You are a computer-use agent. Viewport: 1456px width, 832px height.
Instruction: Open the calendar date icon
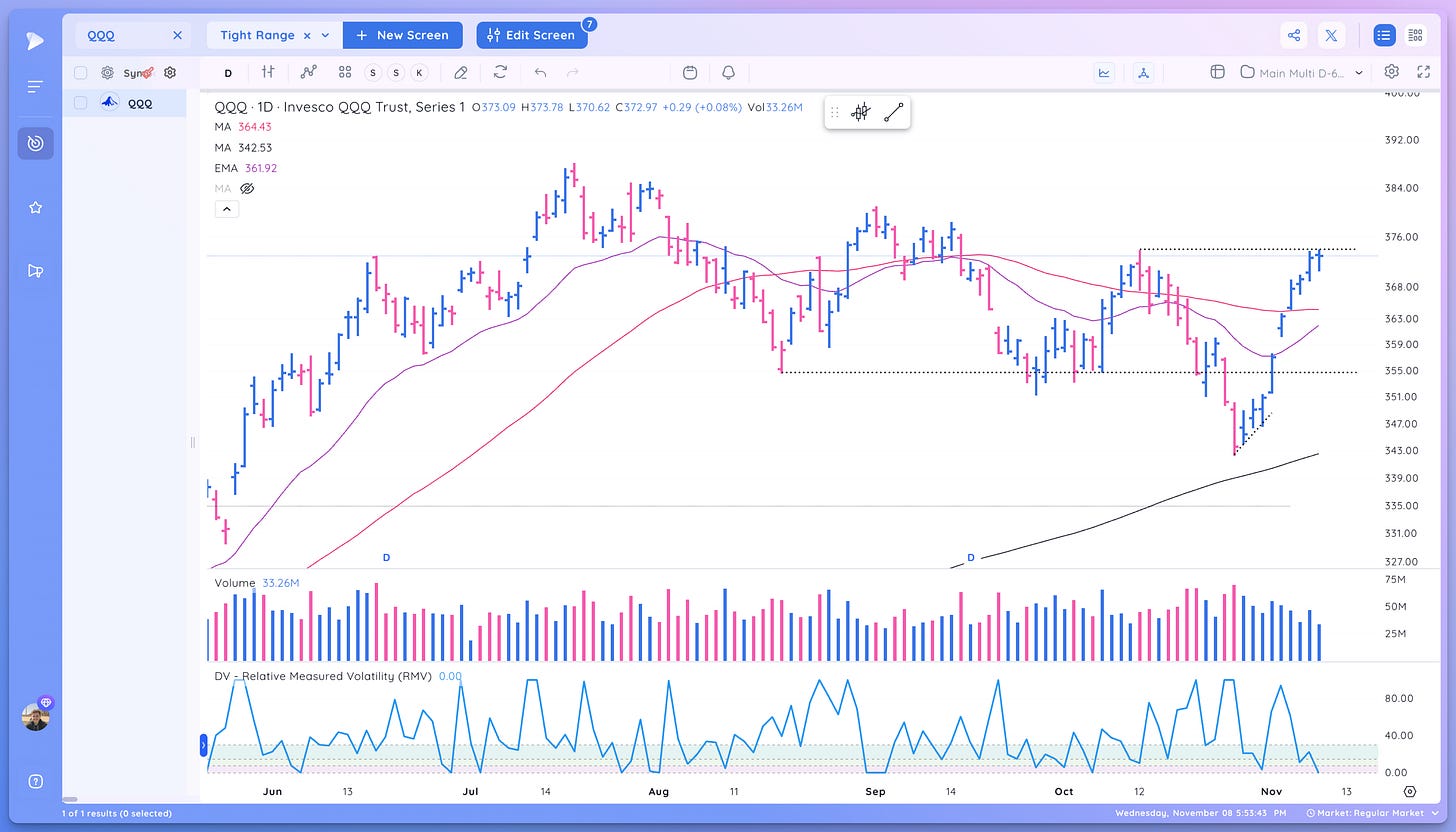(690, 72)
